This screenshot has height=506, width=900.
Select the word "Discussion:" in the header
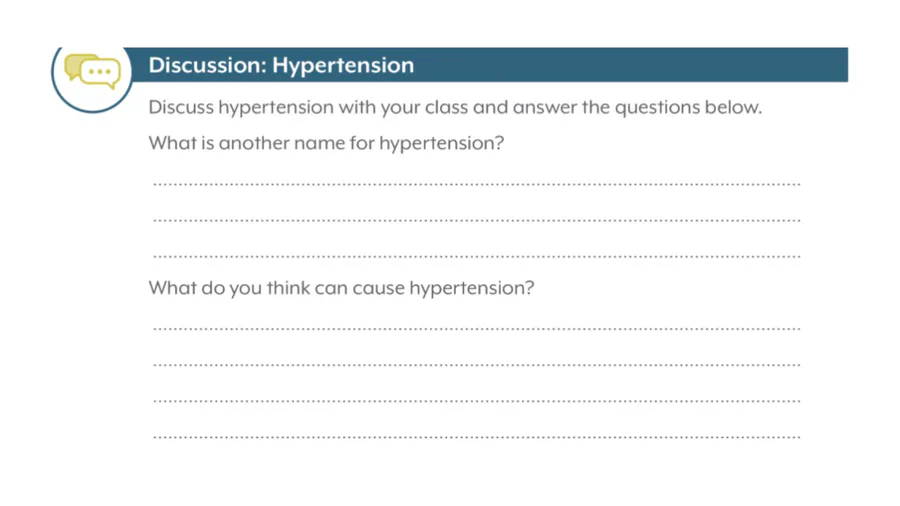tap(208, 65)
